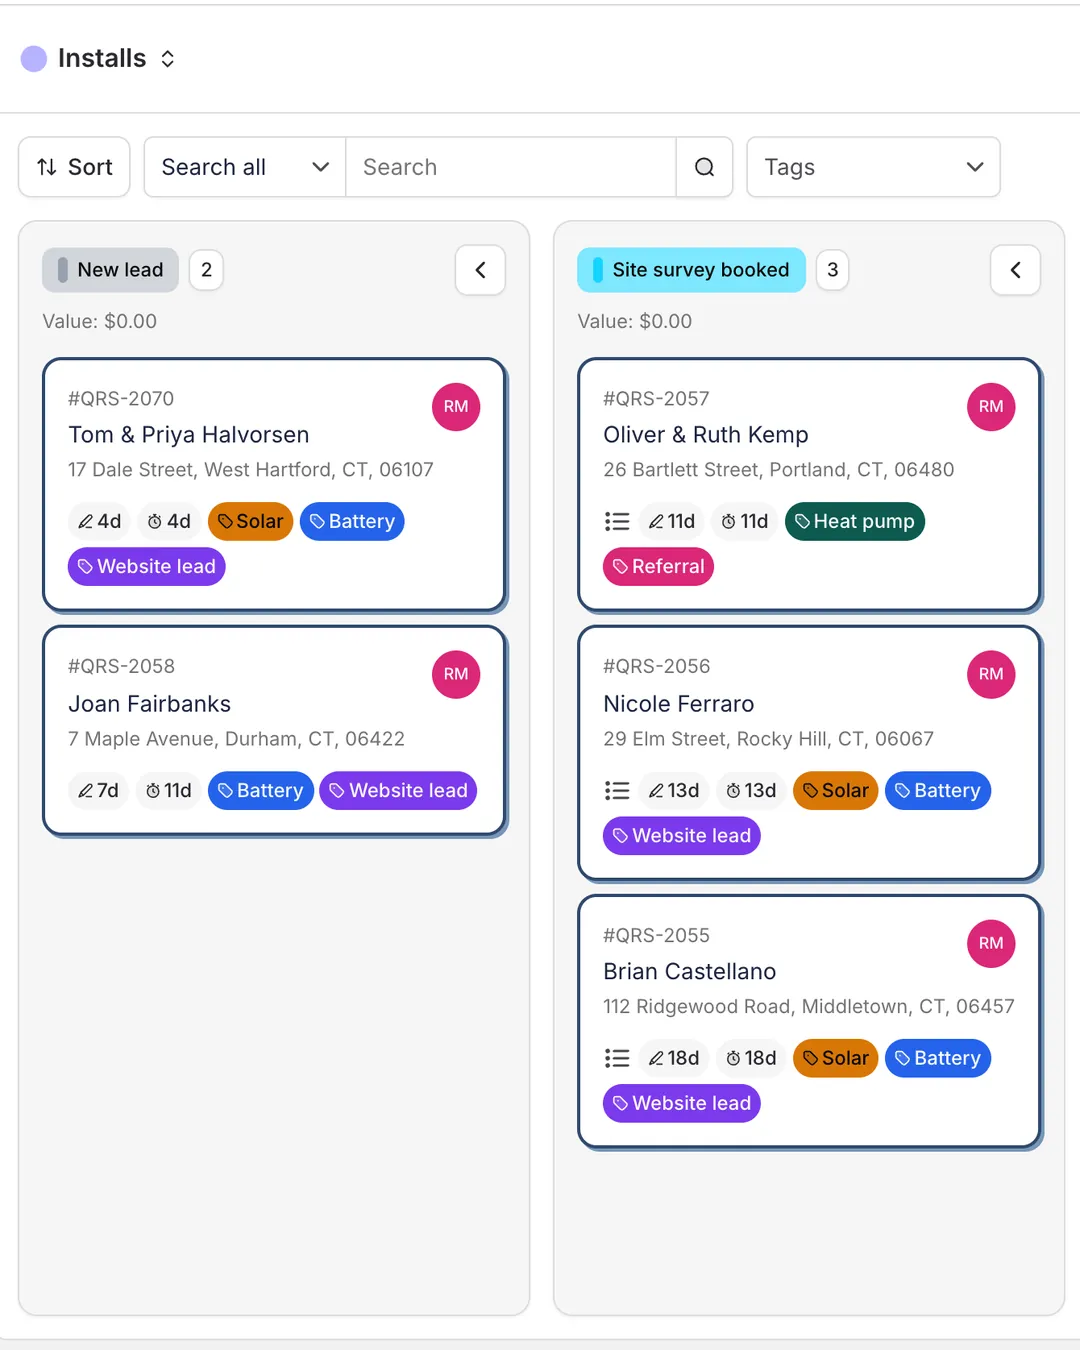Screen dimensions: 1080x1350
Task: Click RM avatar on Nicole Ferraro card
Action: point(991,674)
